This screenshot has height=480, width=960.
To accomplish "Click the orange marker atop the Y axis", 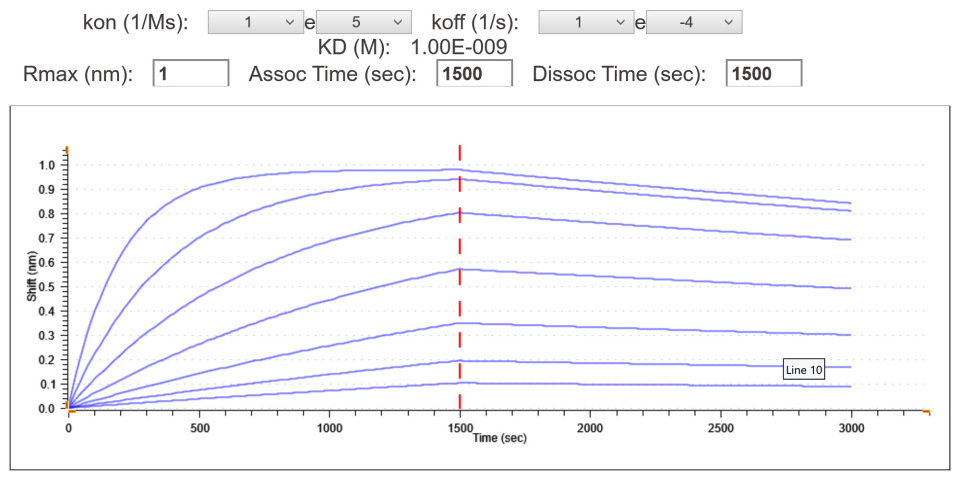I will tap(66, 149).
